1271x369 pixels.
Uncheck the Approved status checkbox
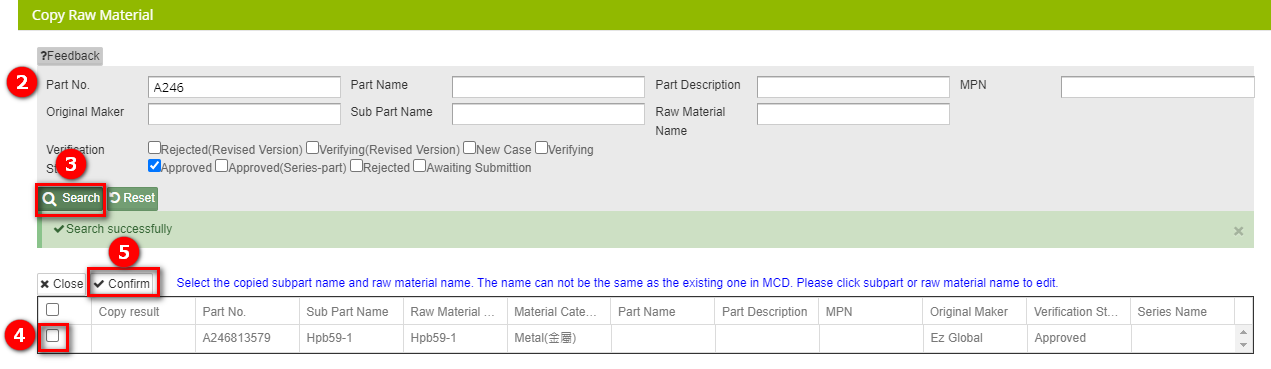tap(154, 166)
